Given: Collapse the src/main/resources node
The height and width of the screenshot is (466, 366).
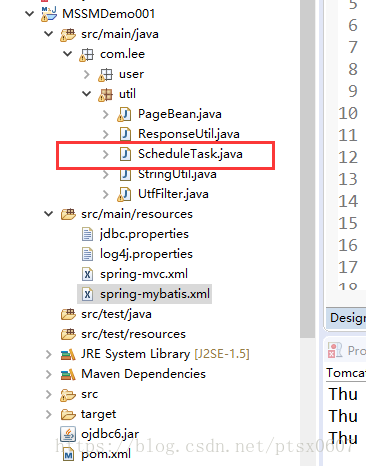Looking at the screenshot, I should point(49,214).
